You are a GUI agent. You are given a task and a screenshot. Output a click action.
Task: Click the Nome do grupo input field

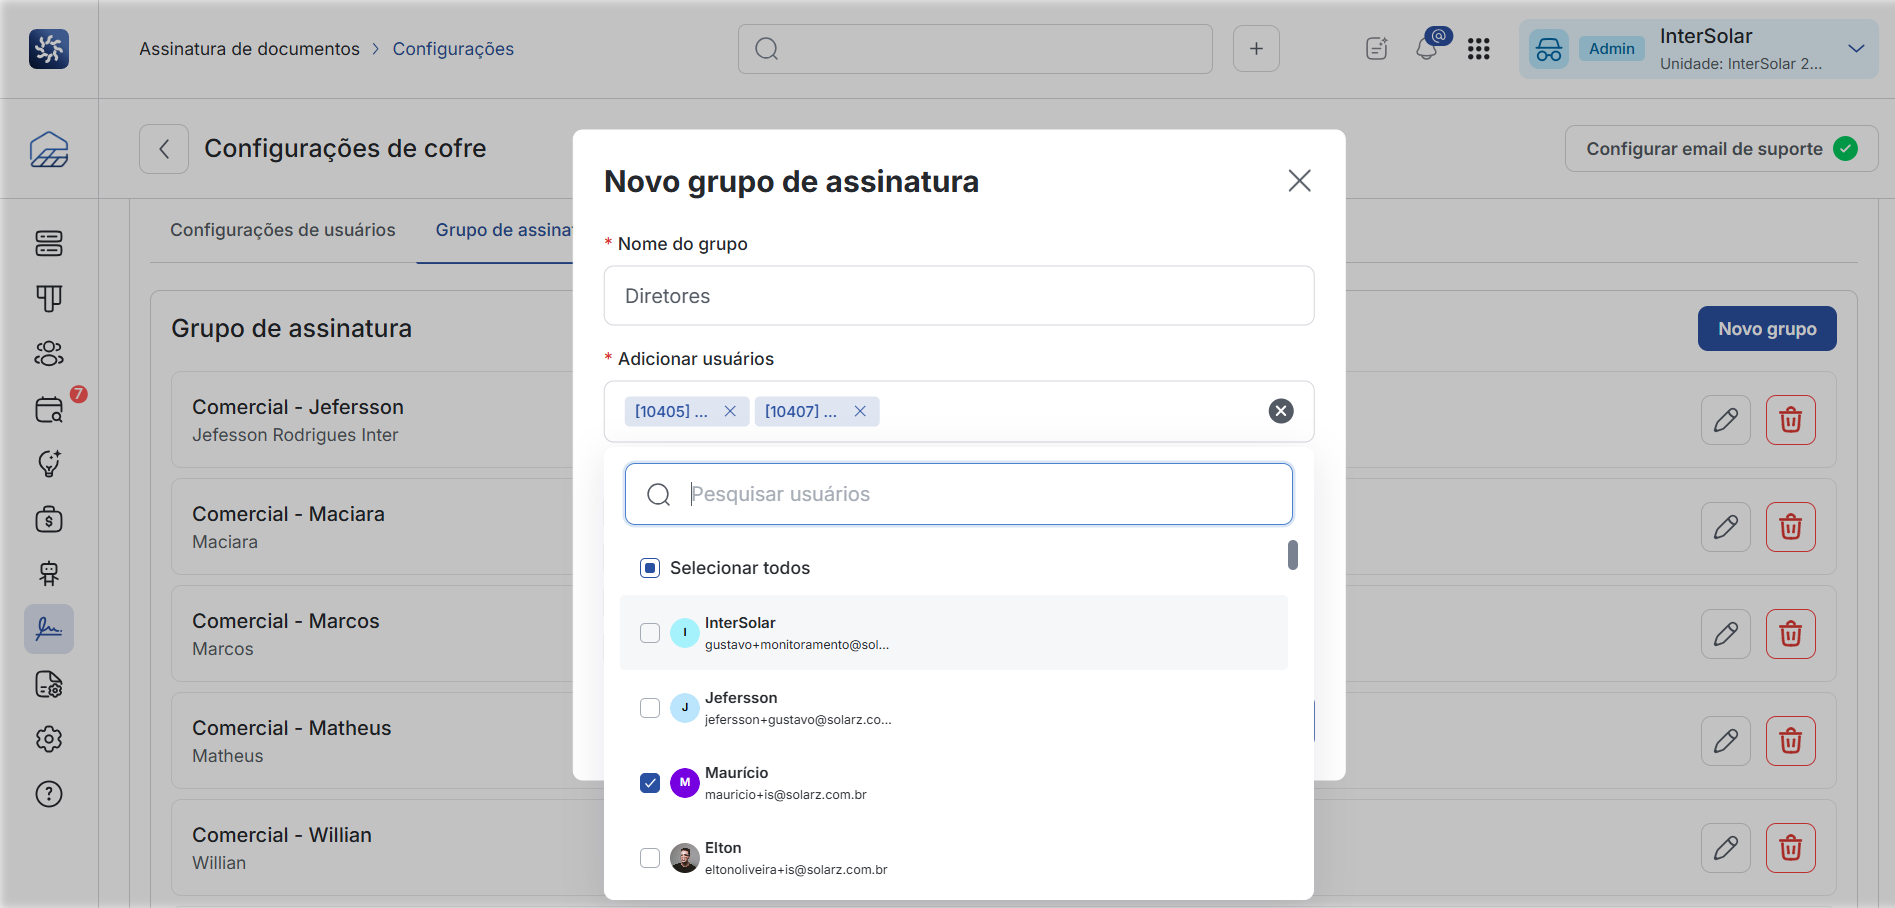coord(959,296)
